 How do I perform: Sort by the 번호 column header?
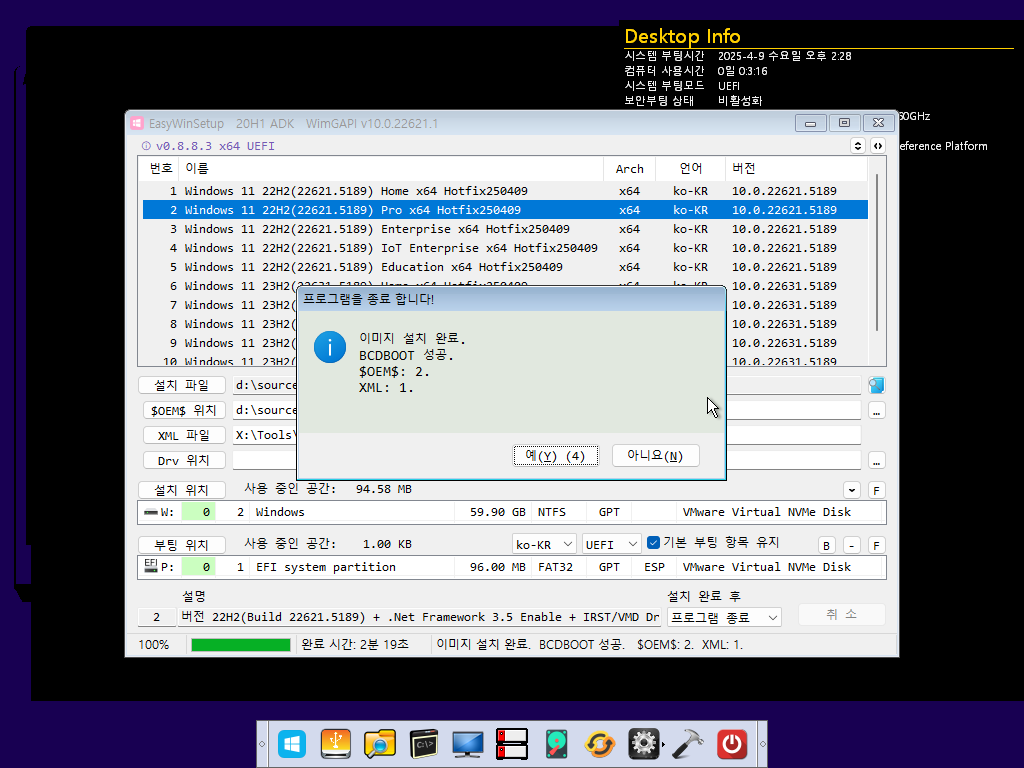click(x=161, y=168)
